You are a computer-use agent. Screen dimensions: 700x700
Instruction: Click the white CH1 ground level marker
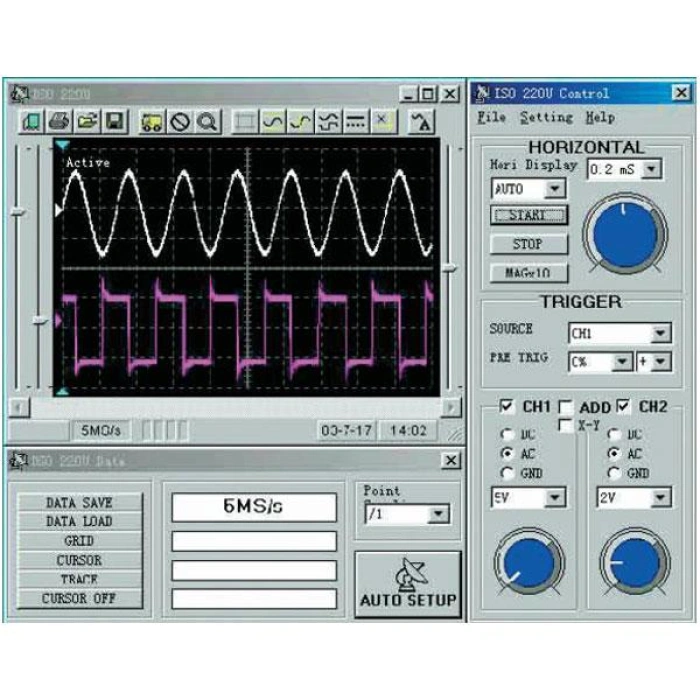click(x=58, y=210)
